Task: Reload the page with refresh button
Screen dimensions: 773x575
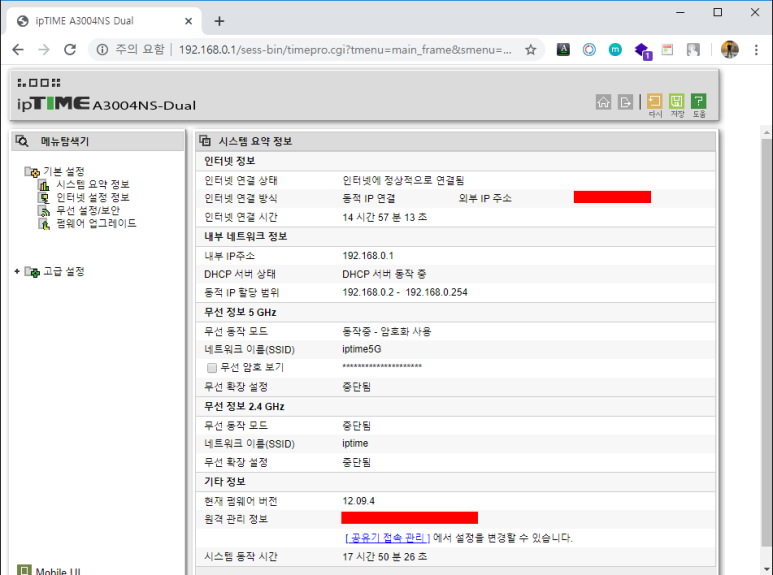Action: coord(70,49)
